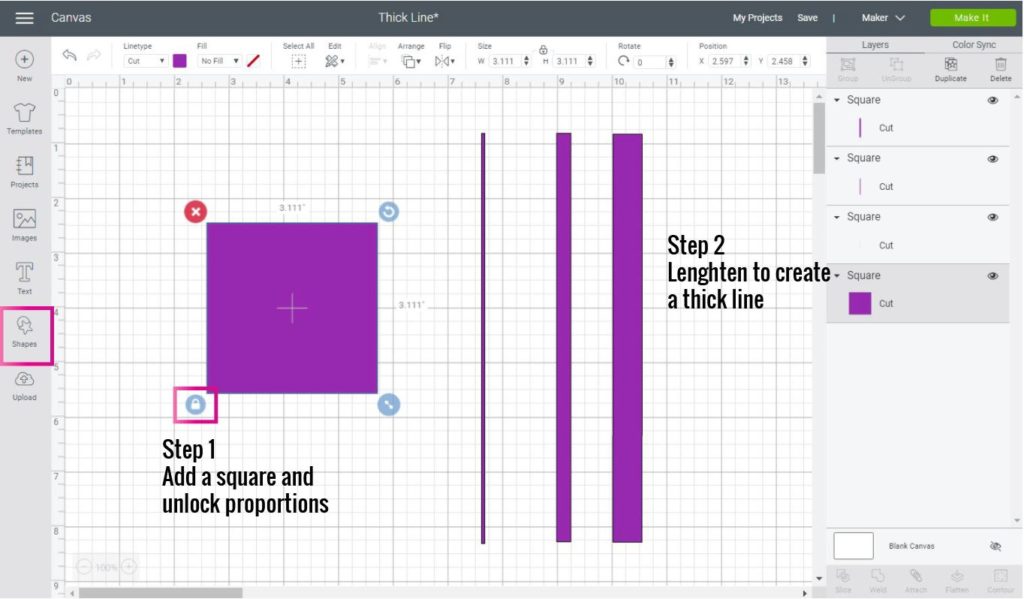Click the X position input field
1024x599 pixels.
[725, 61]
